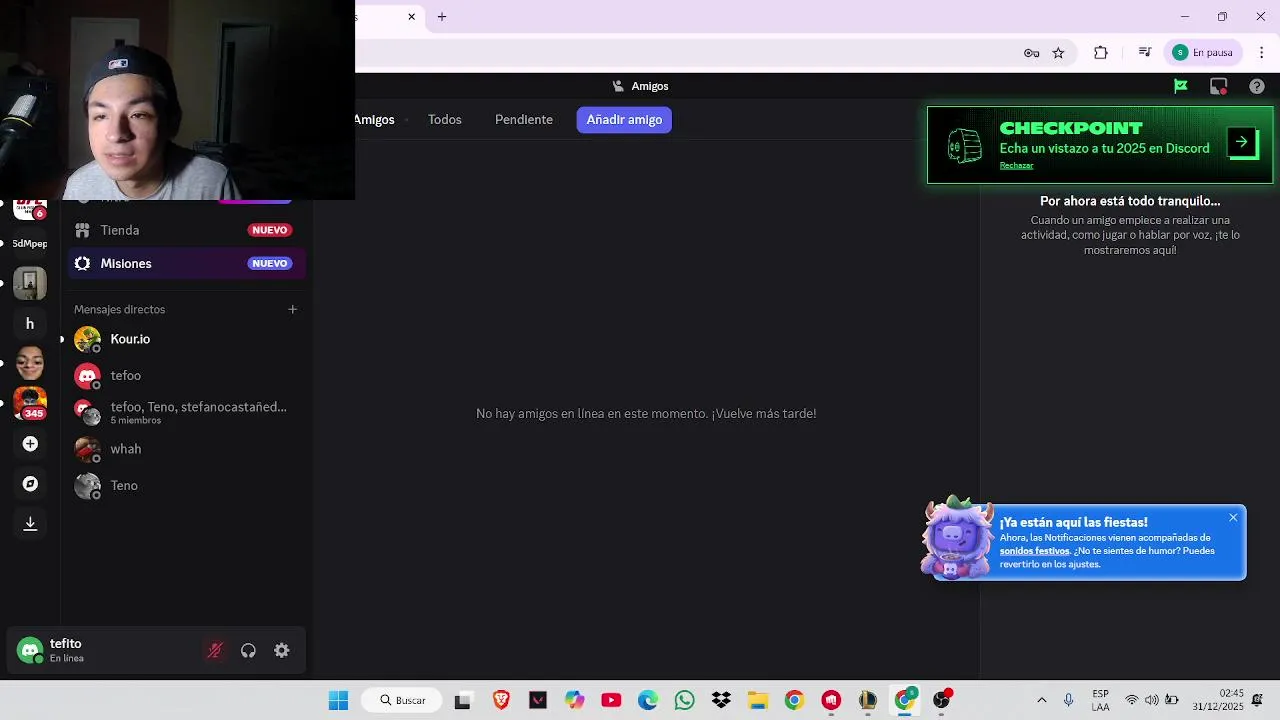Open the inbox icon in Discord header
The image size is (1280, 720).
[1218, 86]
